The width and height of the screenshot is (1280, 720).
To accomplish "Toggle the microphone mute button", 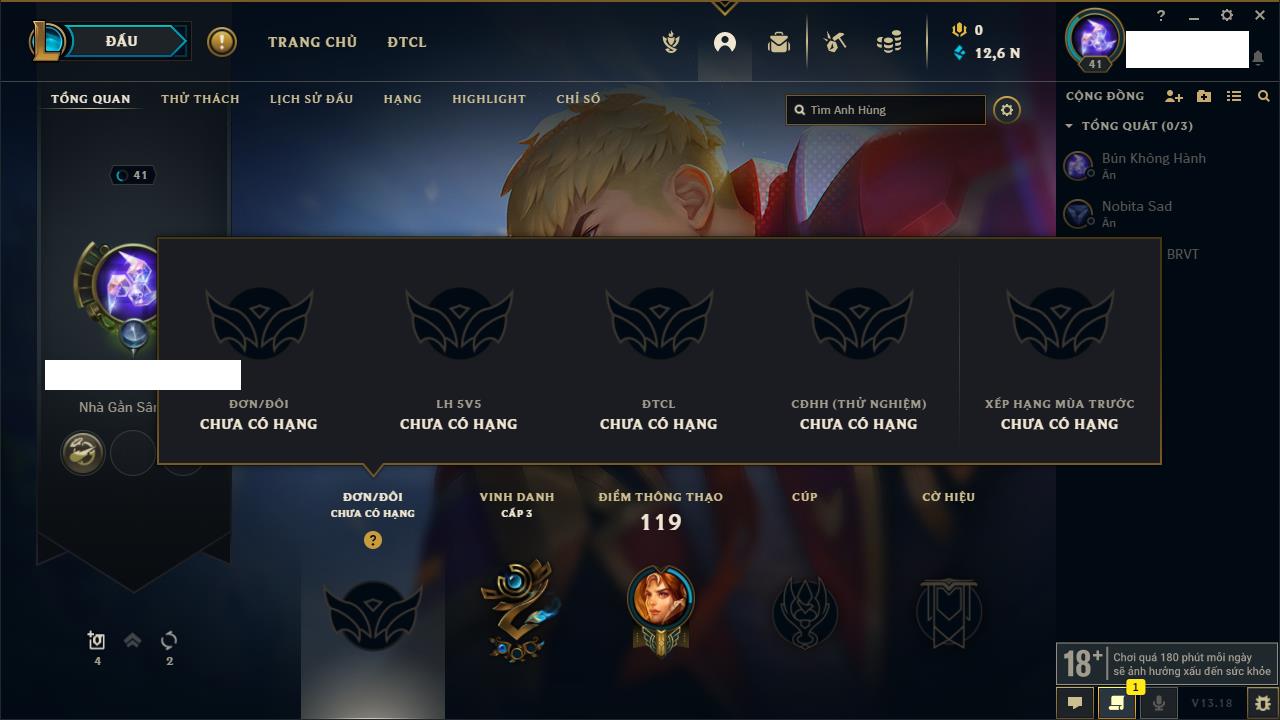I will (x=1158, y=703).
